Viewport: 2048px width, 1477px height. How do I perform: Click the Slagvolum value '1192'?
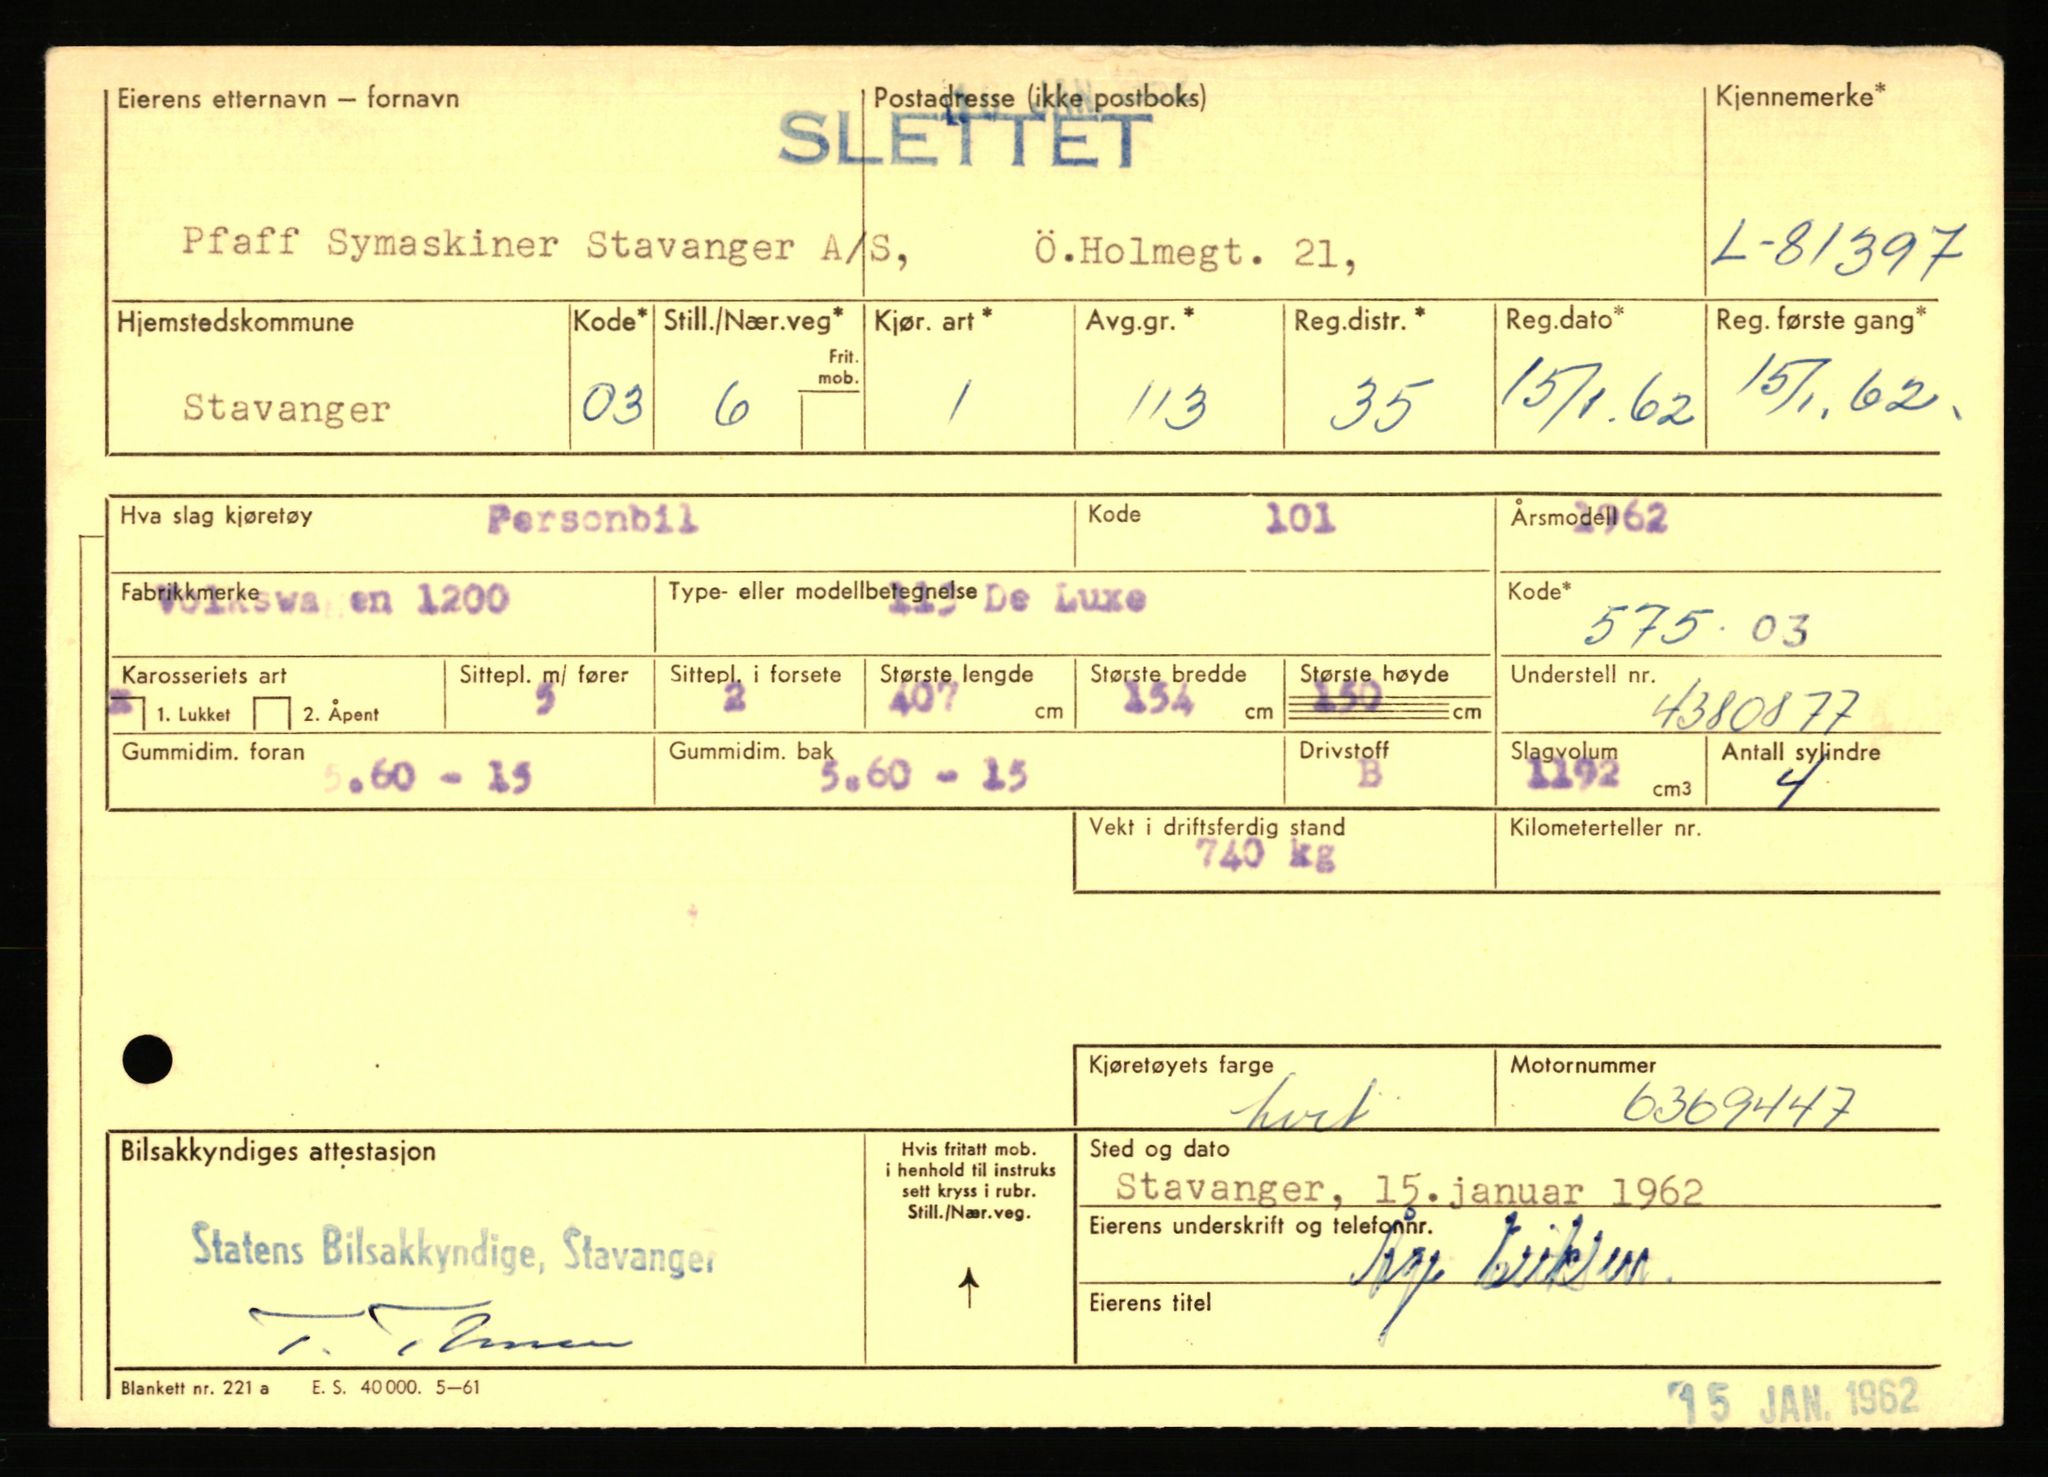pos(1573,773)
